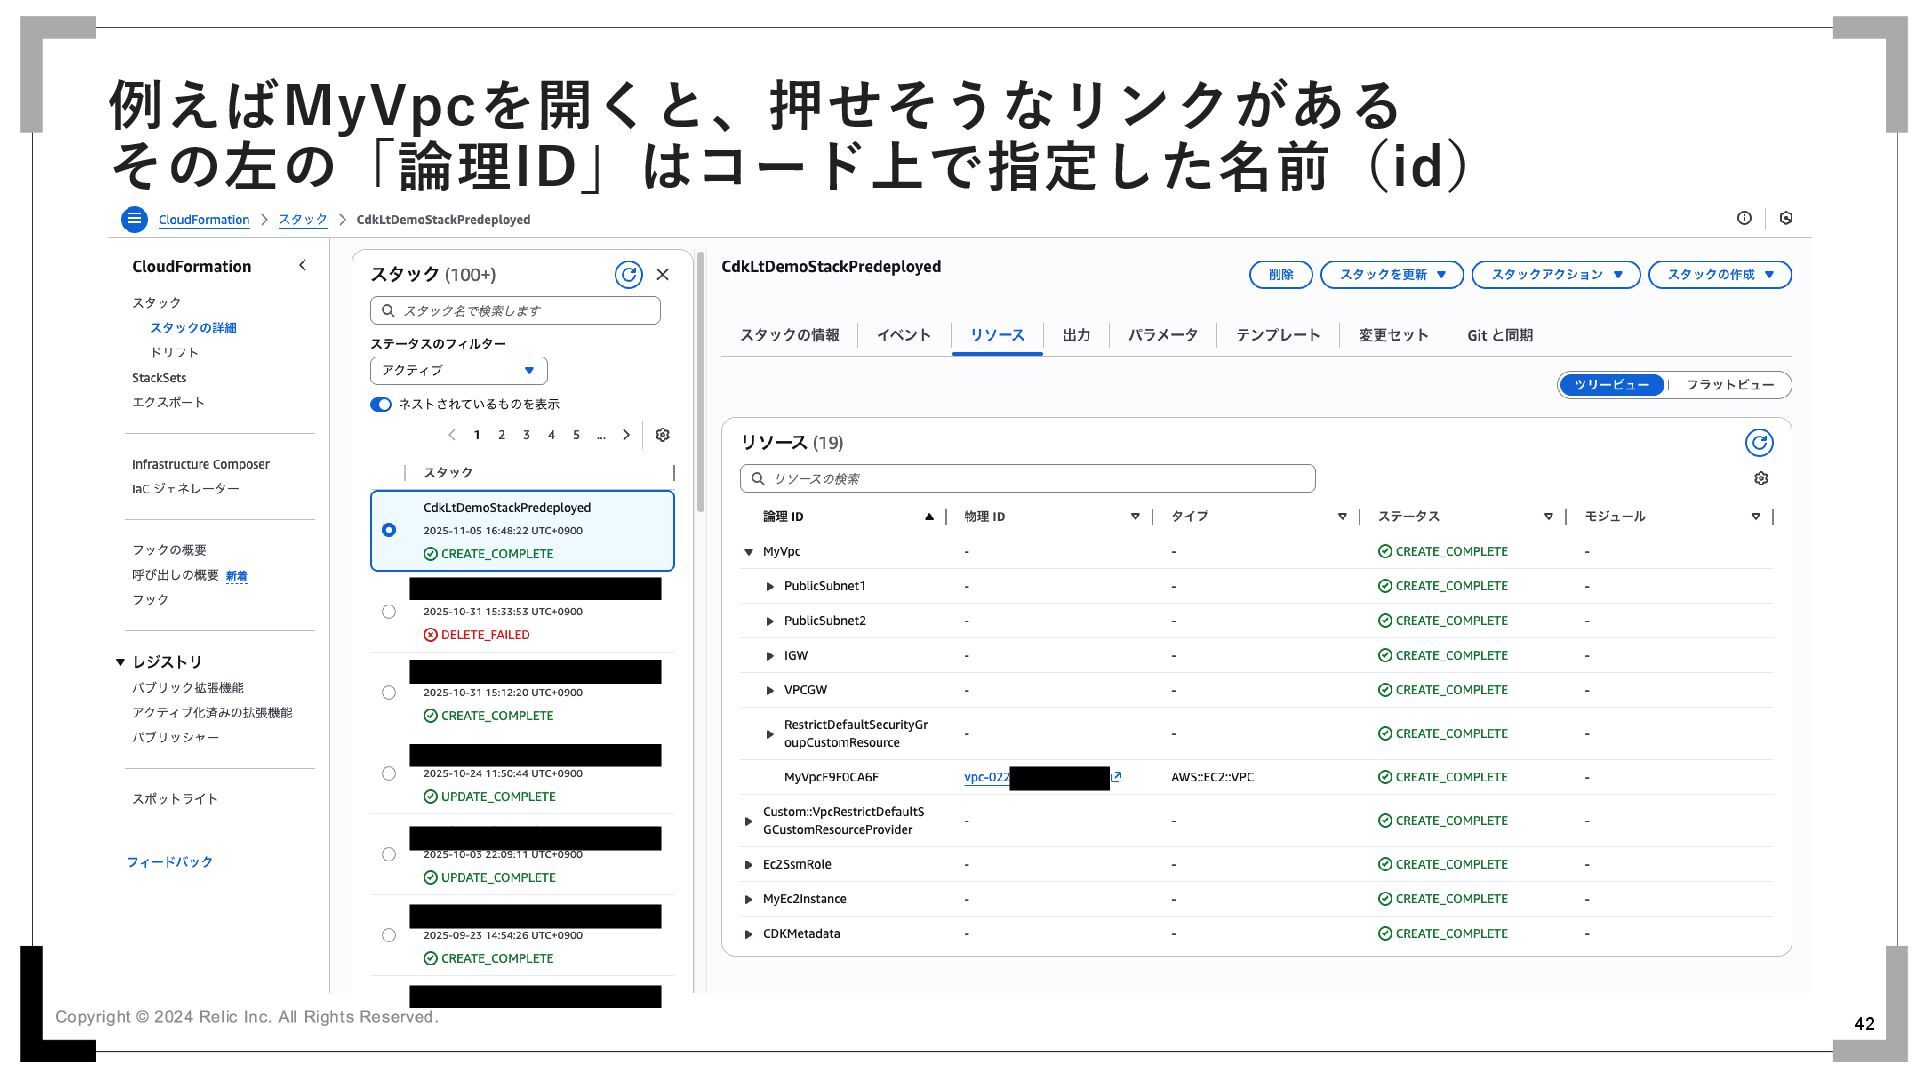Viewport: 1920px width, 1080px height.
Task: Refresh the stack list
Action: [x=628, y=275]
